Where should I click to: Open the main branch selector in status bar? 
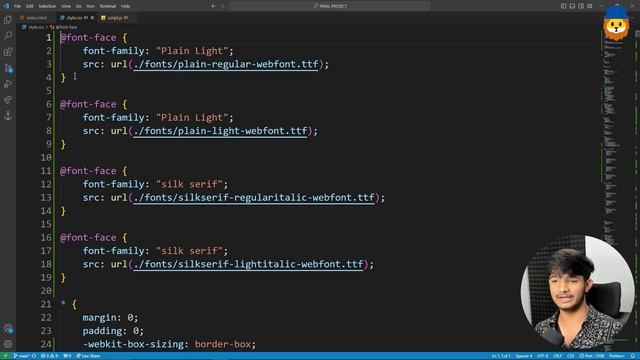pyautogui.click(x=21, y=356)
